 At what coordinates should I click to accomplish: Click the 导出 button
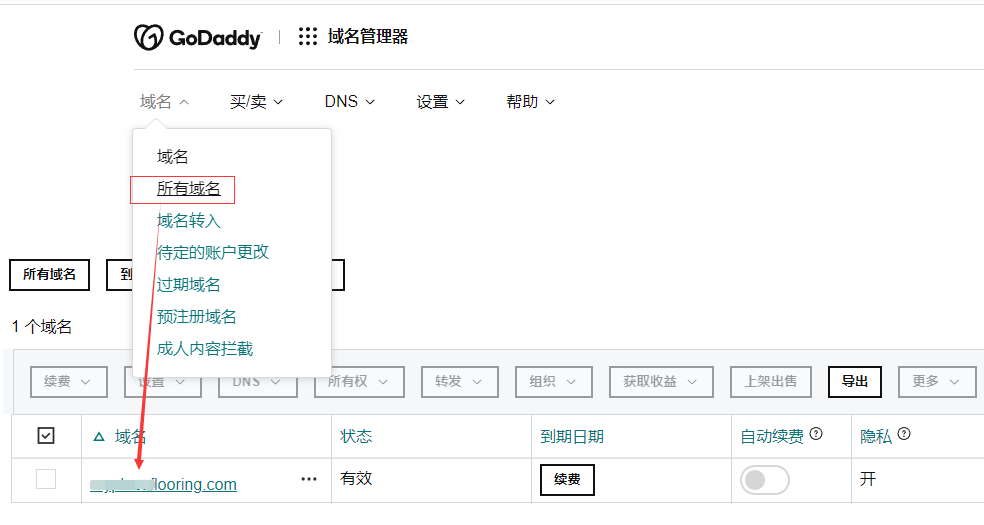pos(855,381)
